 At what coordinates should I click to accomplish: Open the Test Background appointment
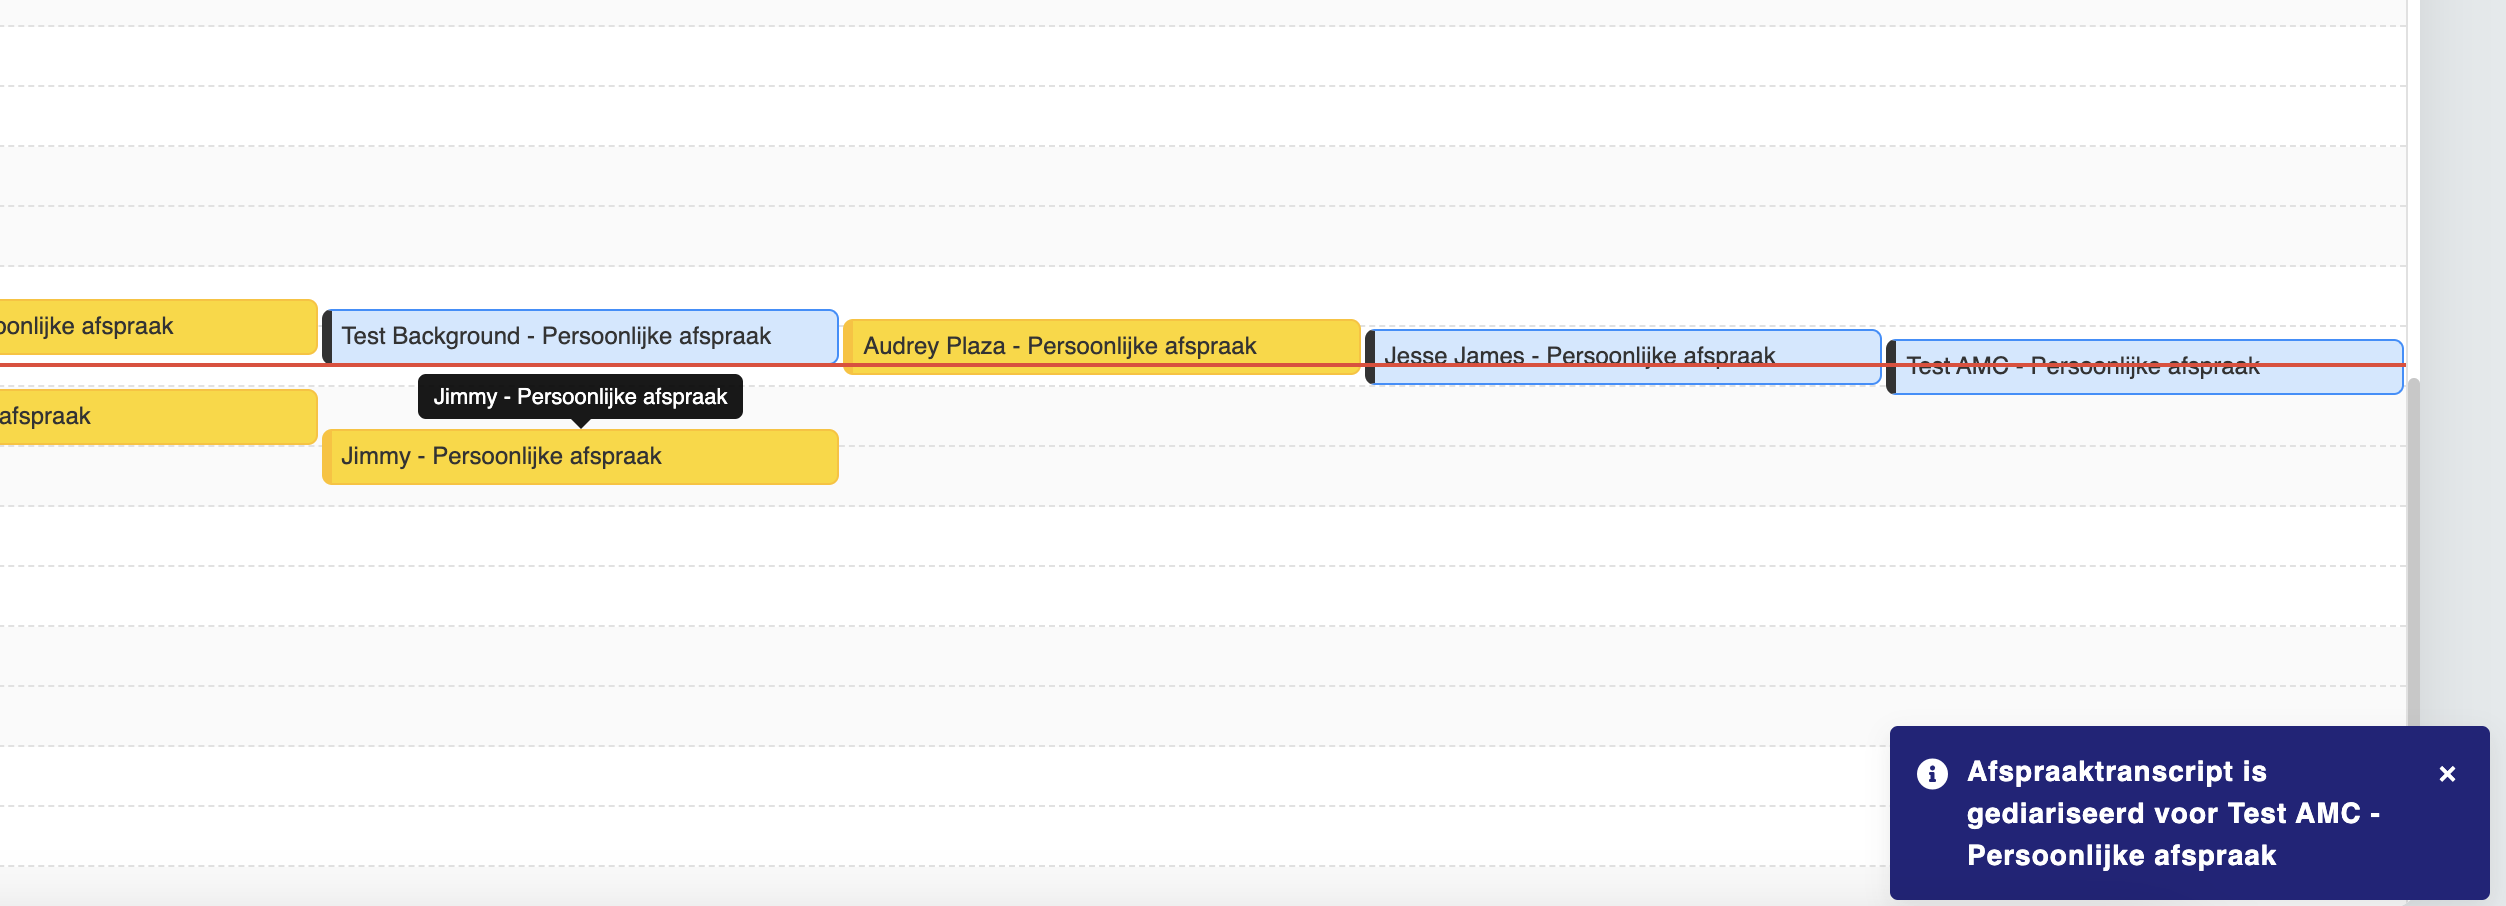[x=580, y=336]
